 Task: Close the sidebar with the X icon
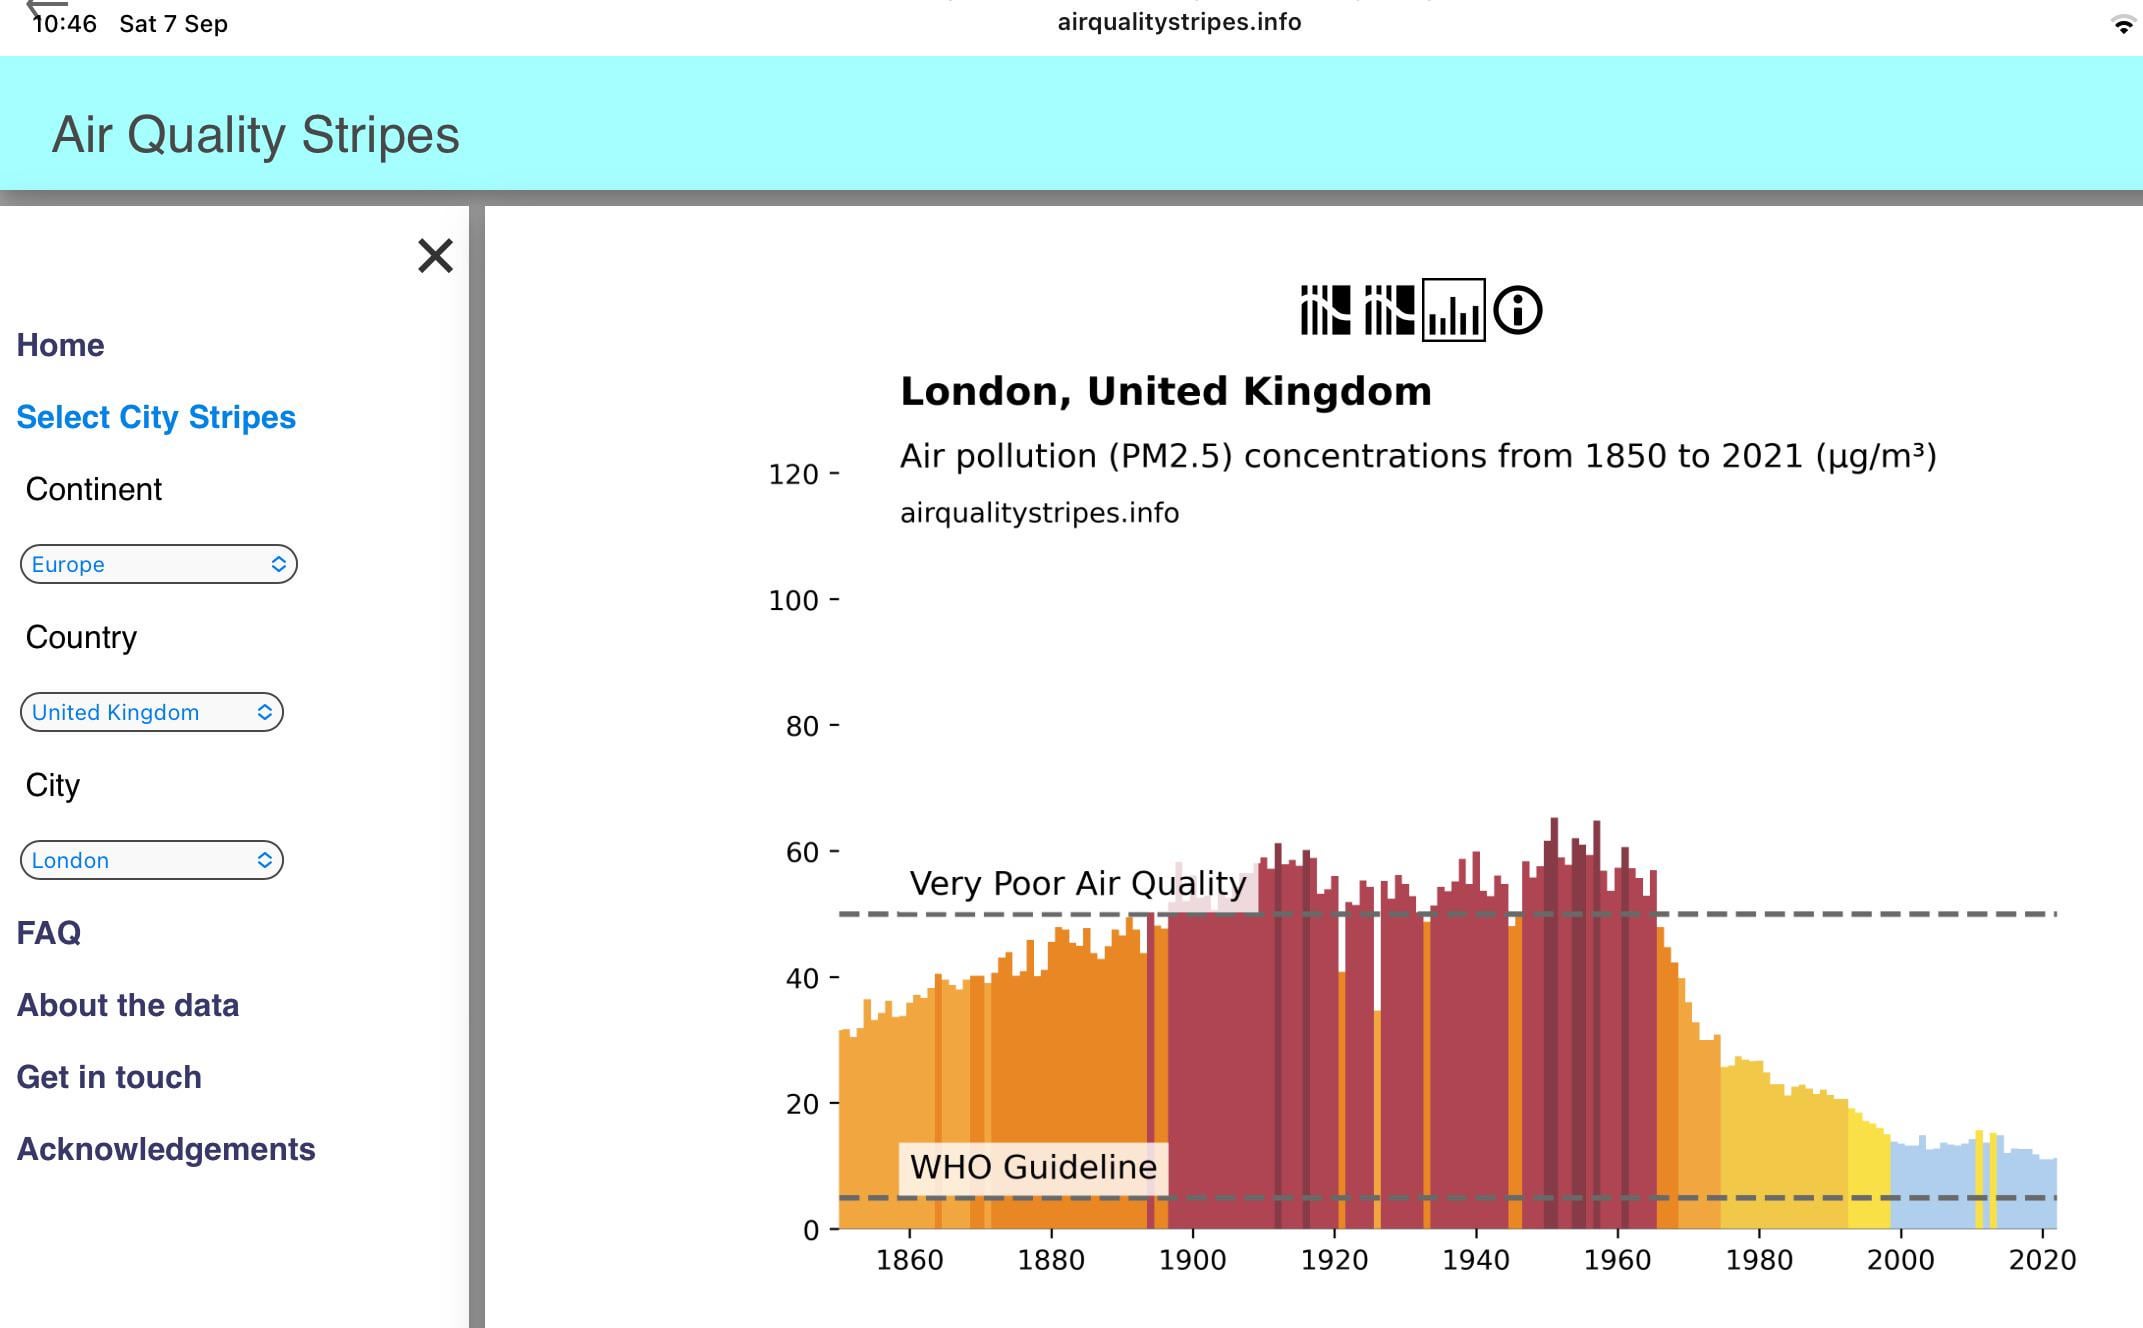point(435,256)
